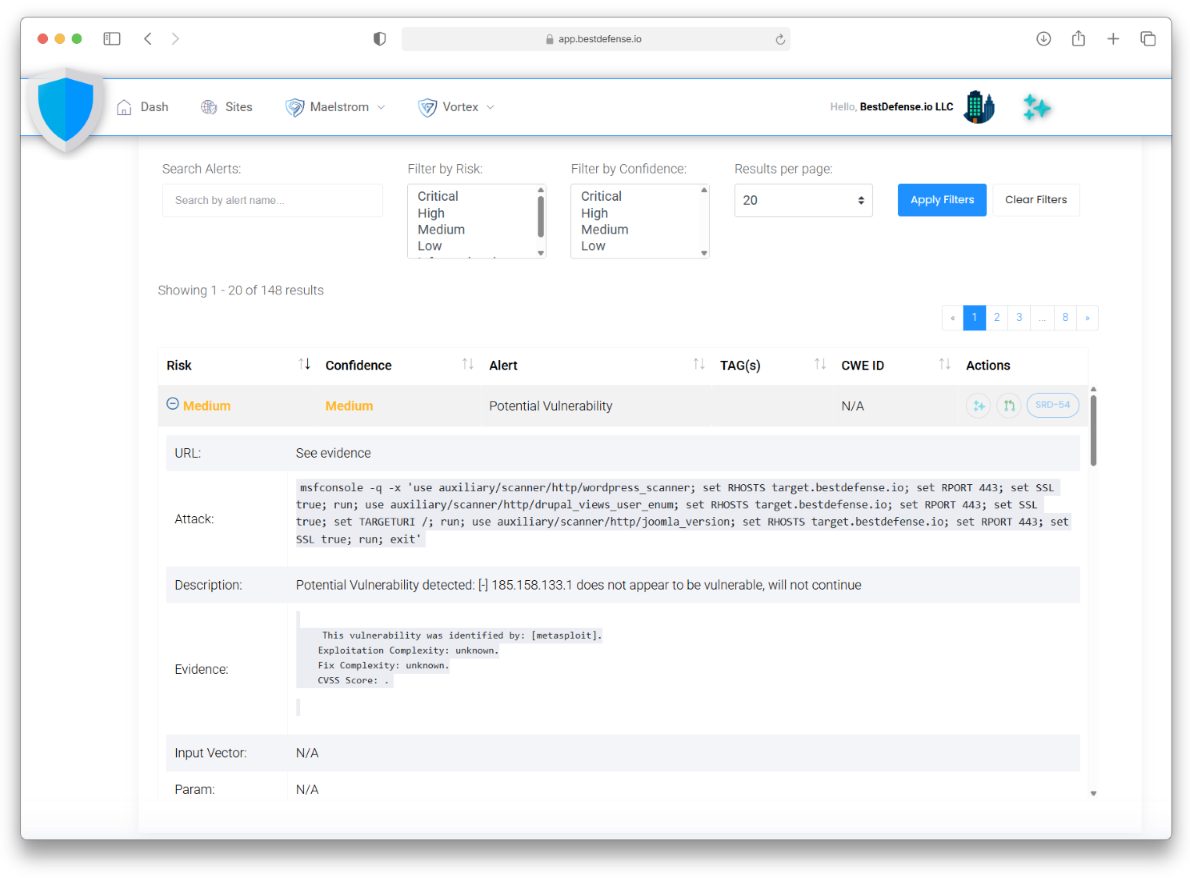This screenshot has height=878, width=1190.
Task: Click the alert details vertical scrollbar
Action: (x=1093, y=431)
